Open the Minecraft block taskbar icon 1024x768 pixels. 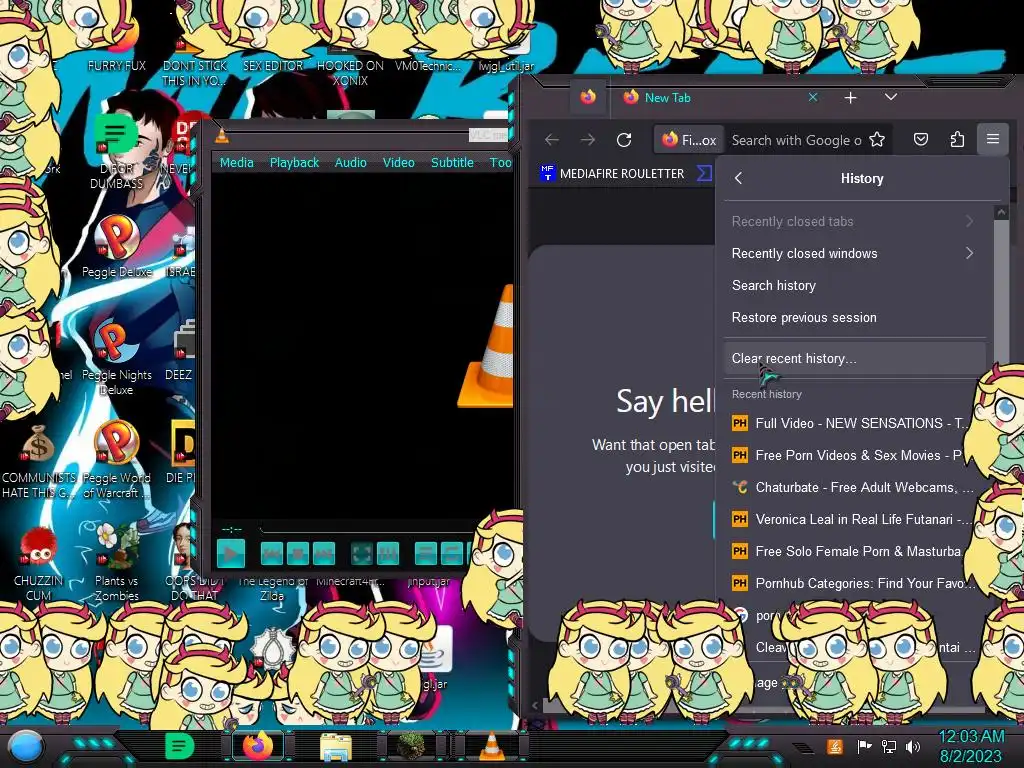pyautogui.click(x=411, y=746)
